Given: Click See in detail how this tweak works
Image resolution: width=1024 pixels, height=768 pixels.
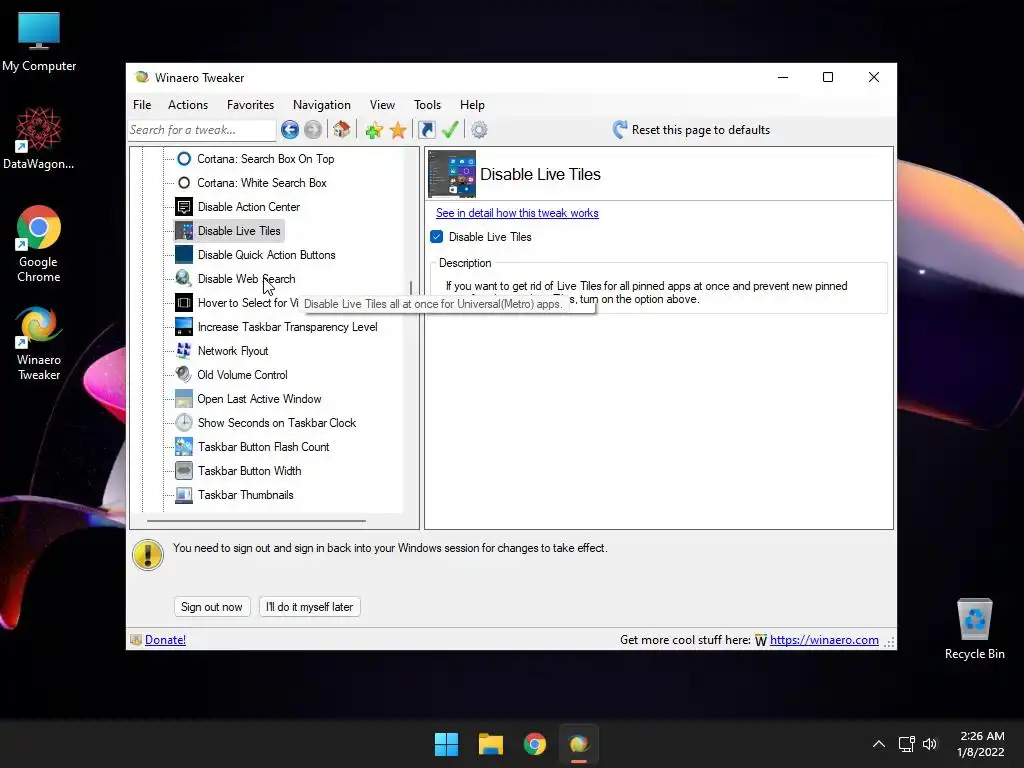Looking at the screenshot, I should point(517,213).
